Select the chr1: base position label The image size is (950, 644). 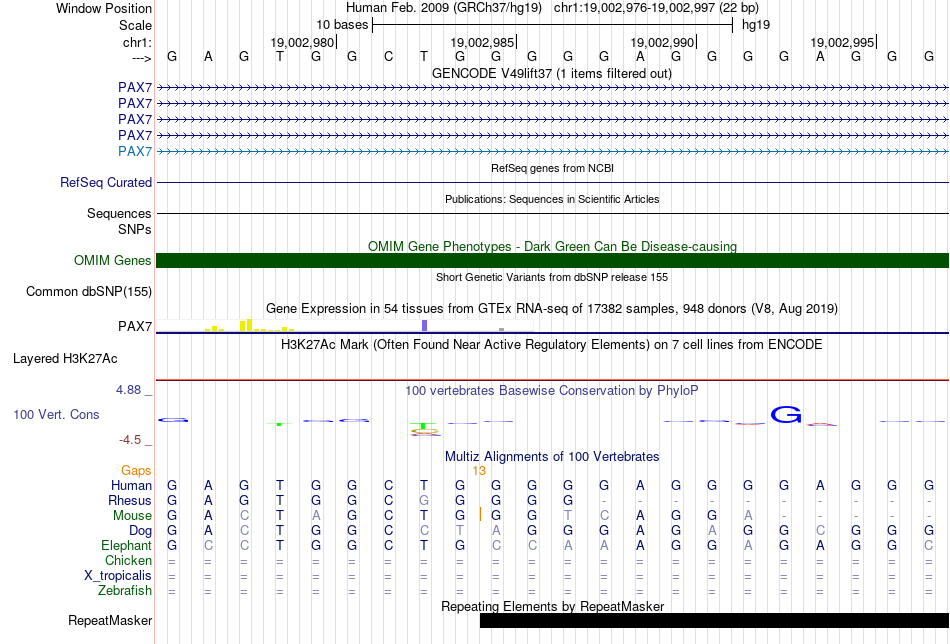(137, 42)
